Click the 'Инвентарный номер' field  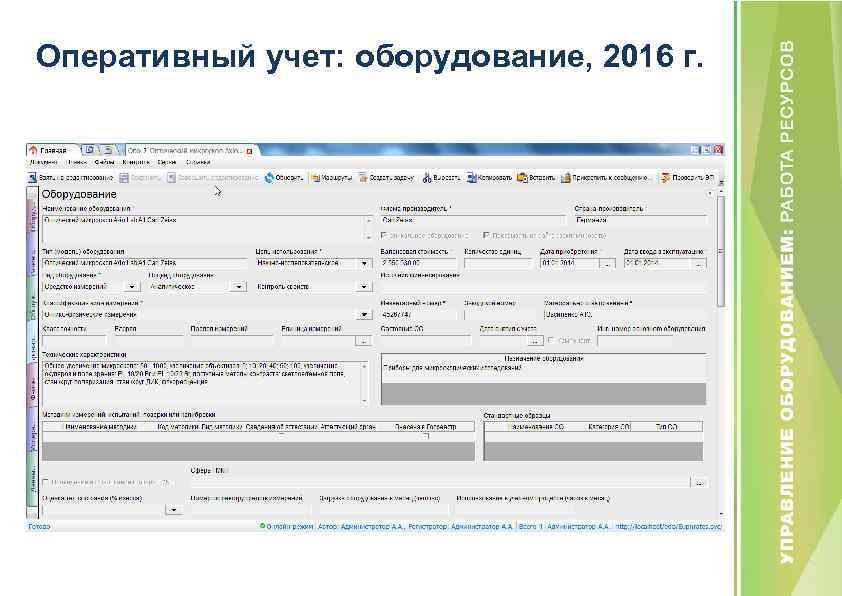pos(418,315)
